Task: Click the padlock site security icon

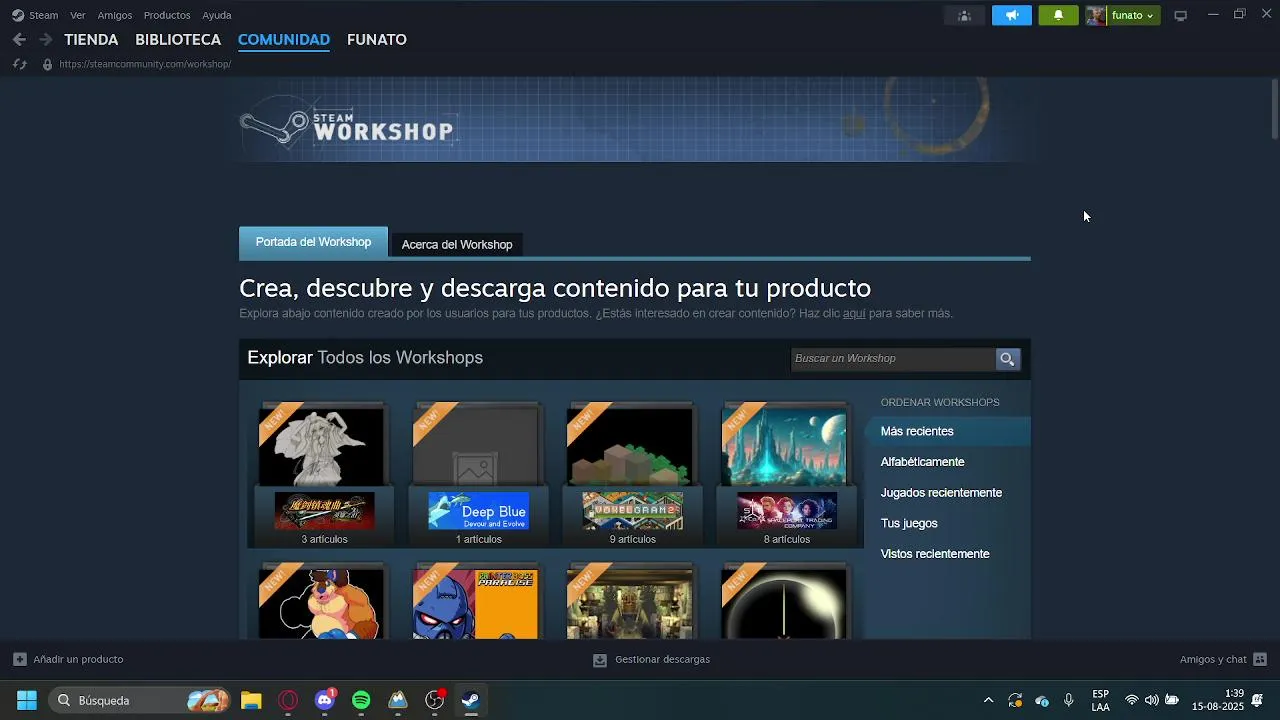Action: pos(47,64)
